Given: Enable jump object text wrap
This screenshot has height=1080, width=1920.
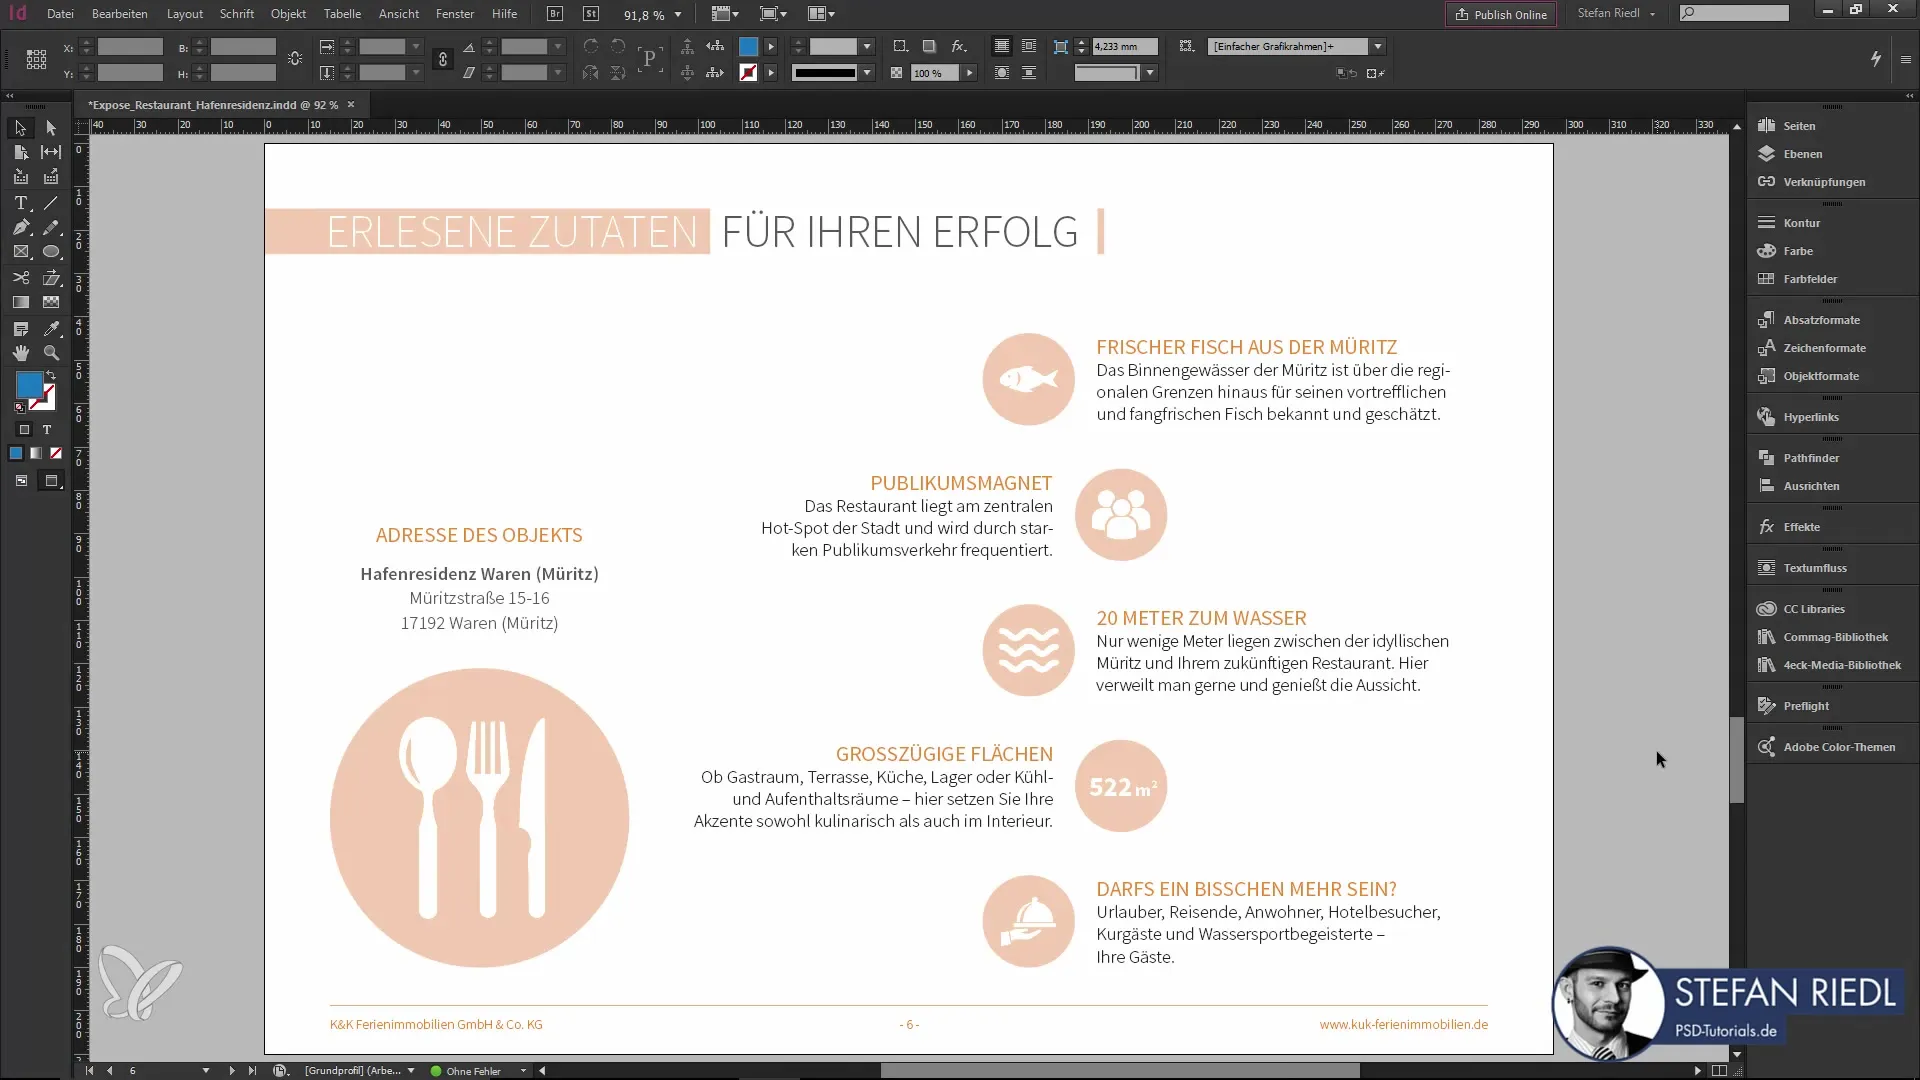Looking at the screenshot, I should (1028, 73).
